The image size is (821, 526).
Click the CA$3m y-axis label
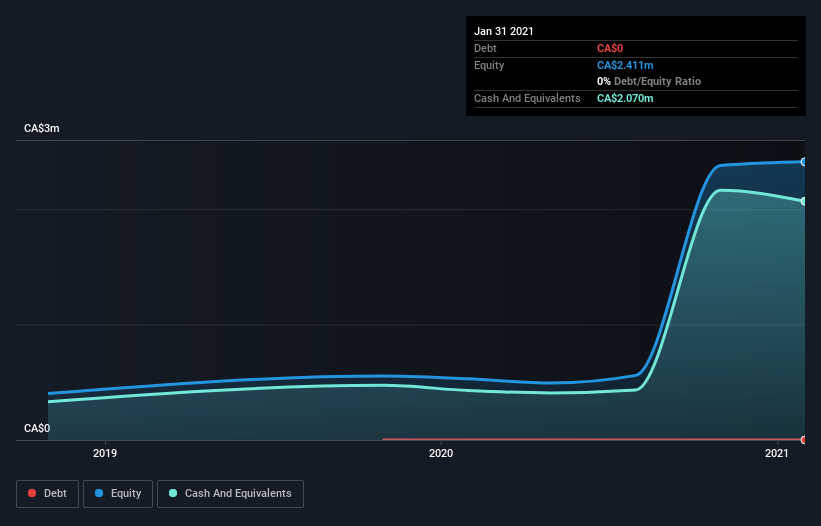(42, 128)
